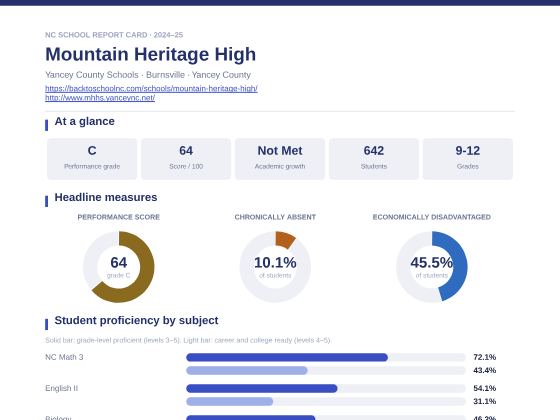Click the Yancey County Schools subtitle line
Viewport: 560px width, 420px height.
[148, 75]
